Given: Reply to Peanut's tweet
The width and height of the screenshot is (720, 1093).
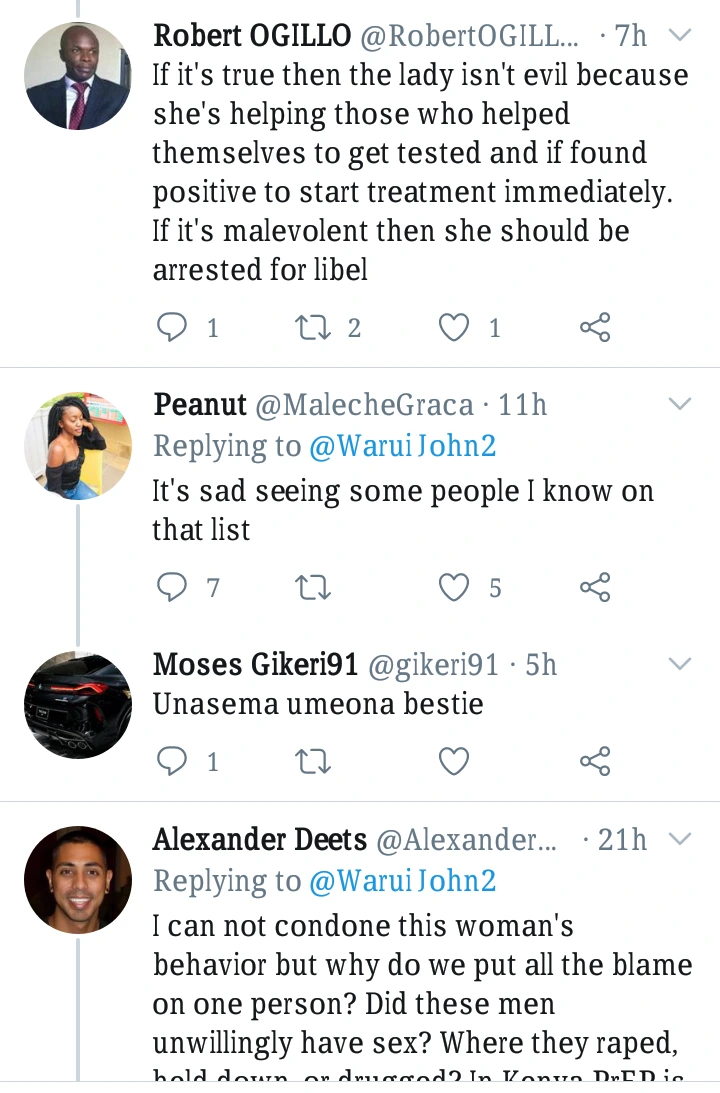Looking at the screenshot, I should click(x=171, y=587).
